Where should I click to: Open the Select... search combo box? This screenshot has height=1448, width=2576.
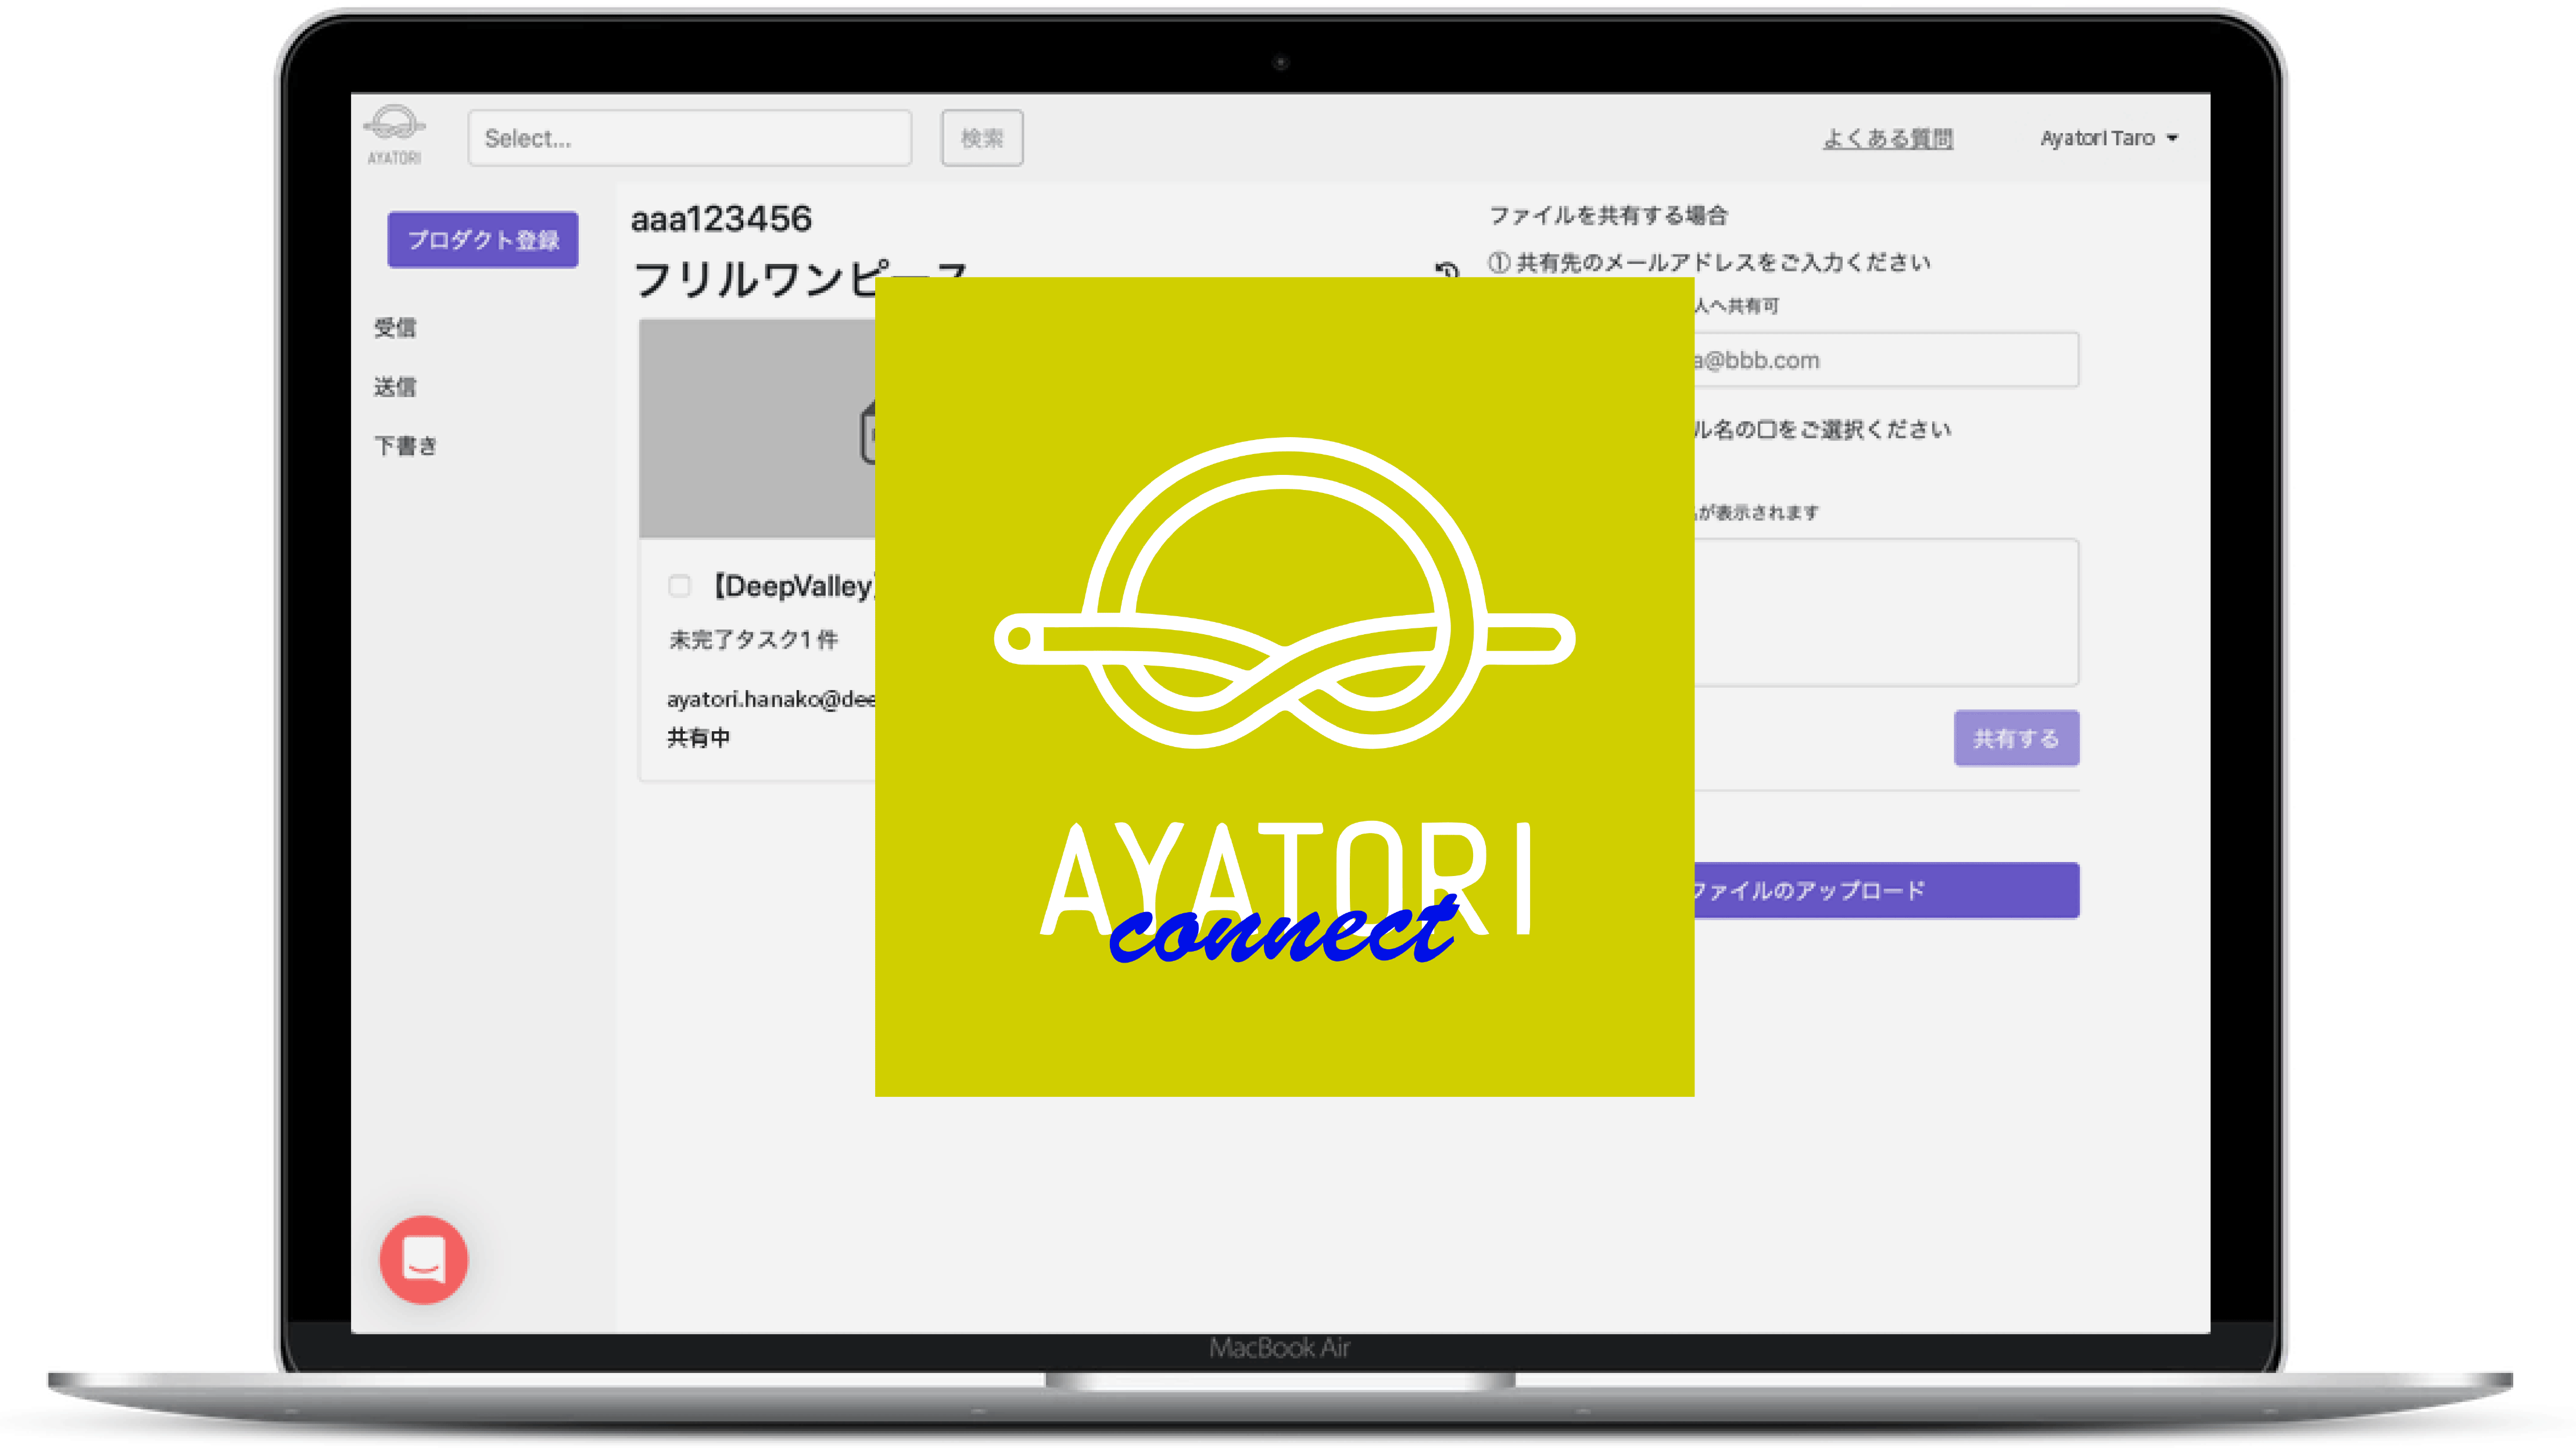689,138
